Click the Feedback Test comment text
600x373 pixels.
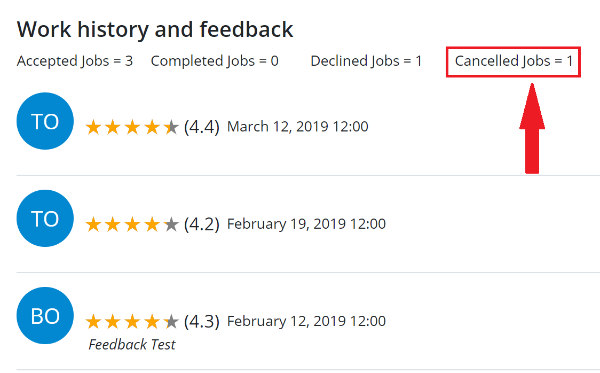[x=132, y=344]
